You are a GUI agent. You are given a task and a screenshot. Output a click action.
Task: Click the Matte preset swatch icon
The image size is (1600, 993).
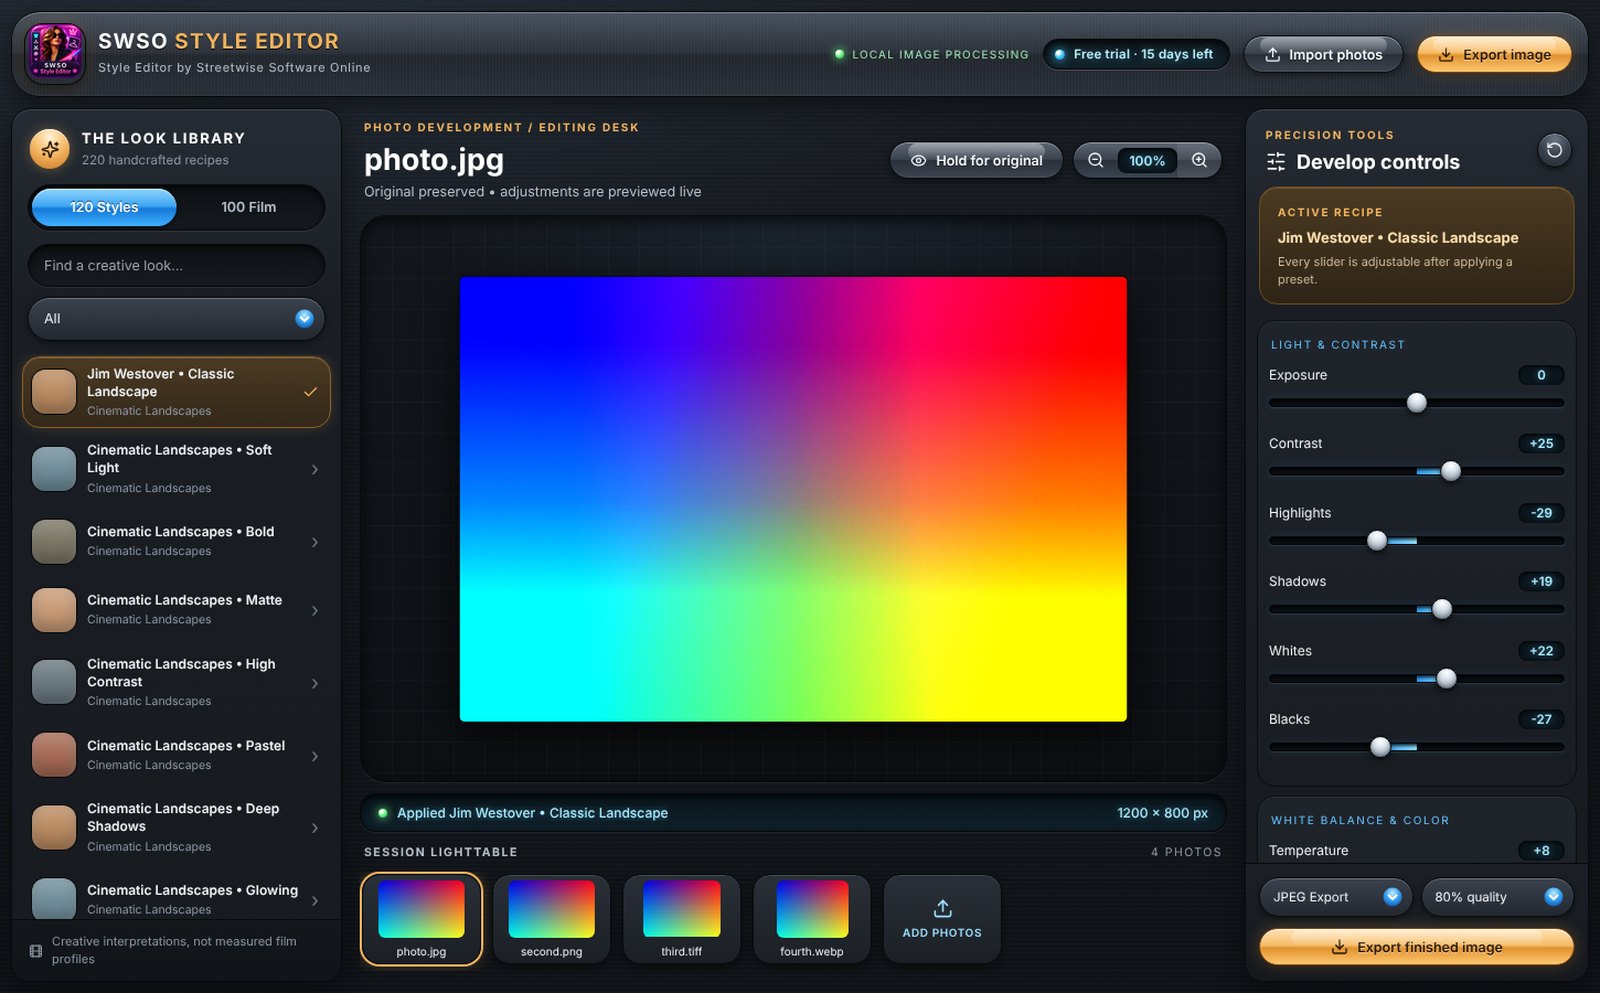[54, 610]
